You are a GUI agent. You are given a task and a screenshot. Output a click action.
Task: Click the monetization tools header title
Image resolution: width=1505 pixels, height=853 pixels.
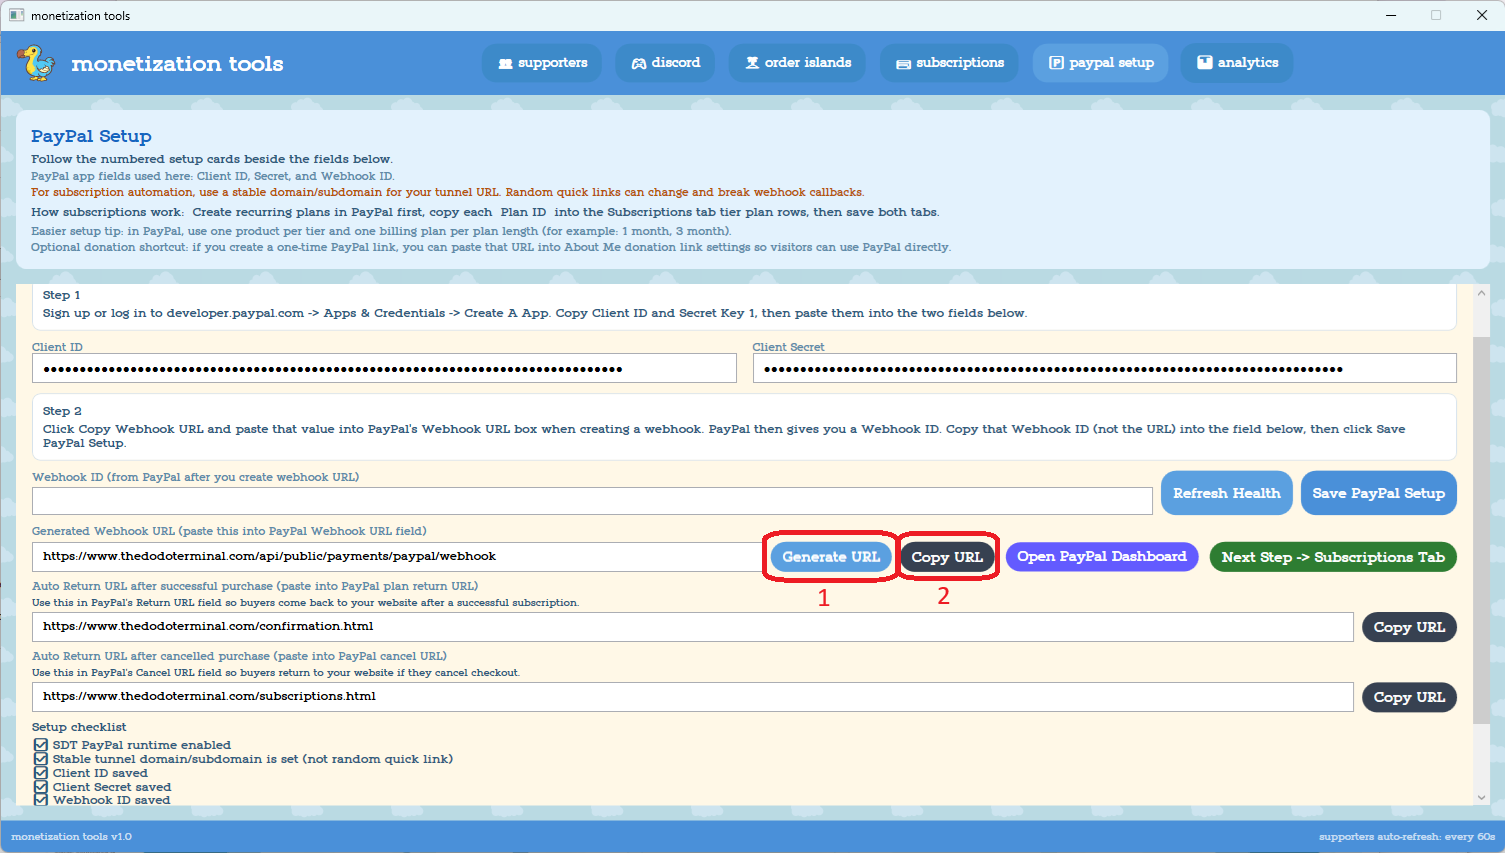pos(177,64)
